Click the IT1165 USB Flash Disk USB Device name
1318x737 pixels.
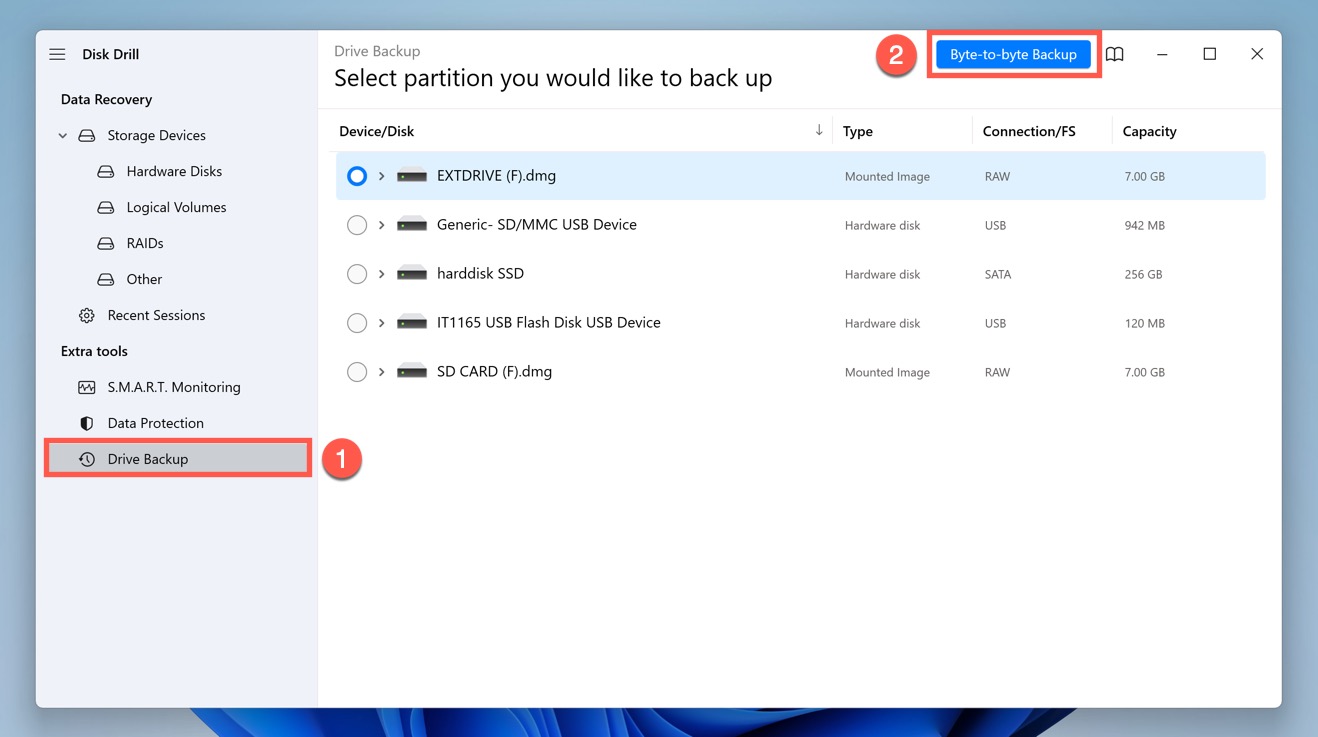549,323
